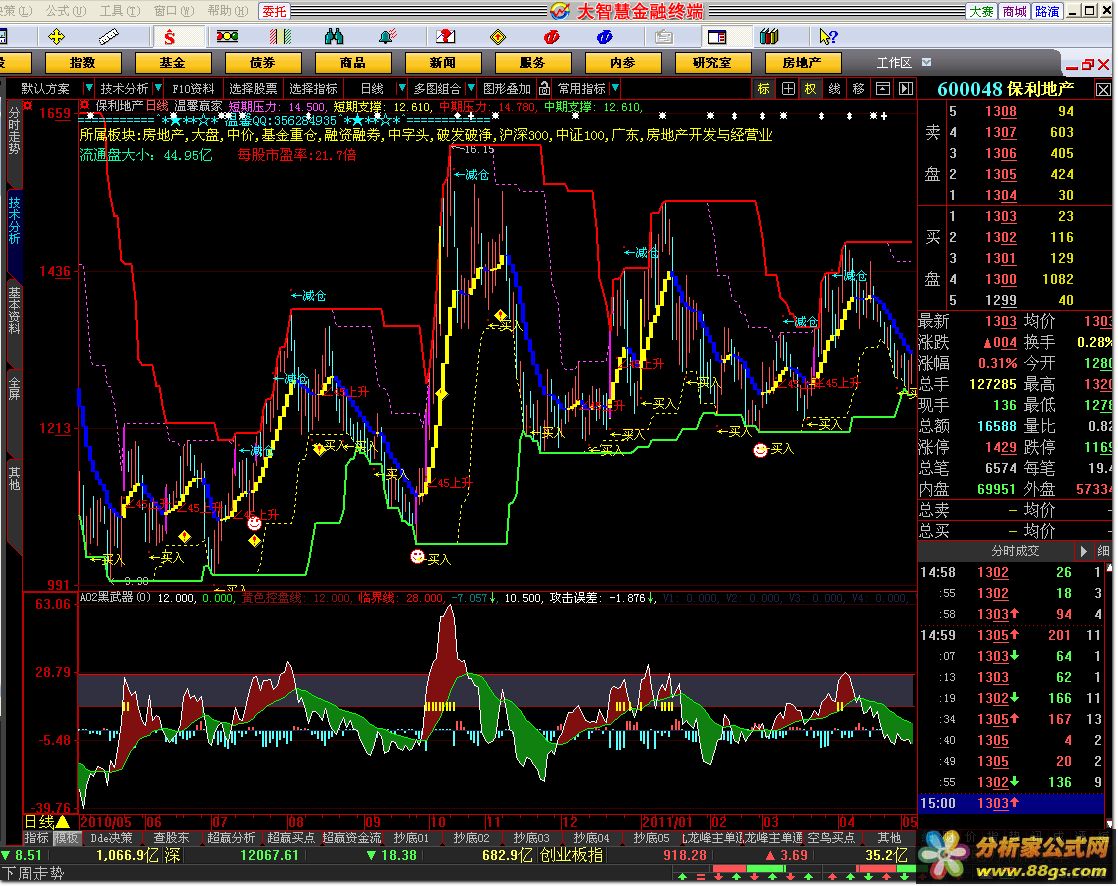Open the 新闻 tab
The image size is (1118, 886).
point(442,63)
